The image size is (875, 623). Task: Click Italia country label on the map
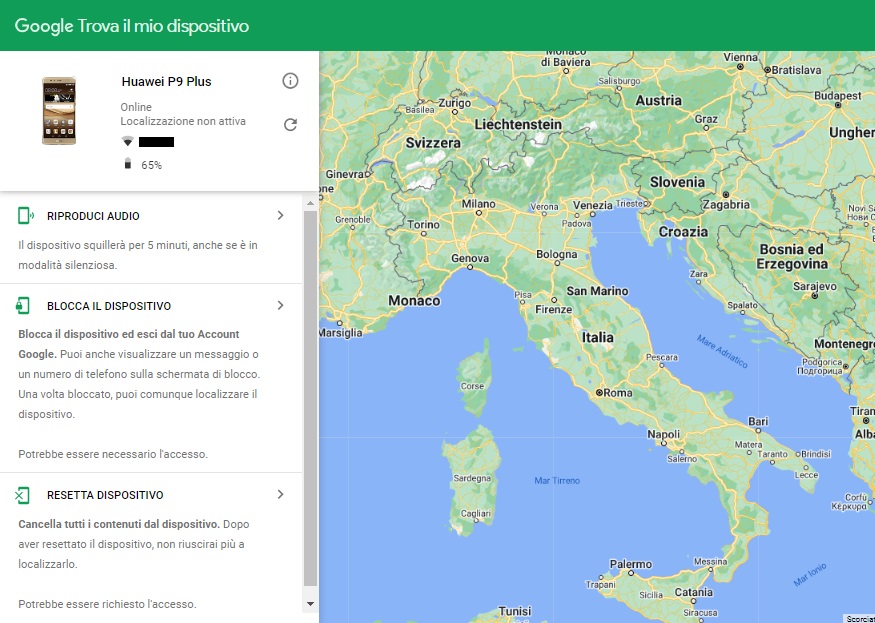(598, 338)
